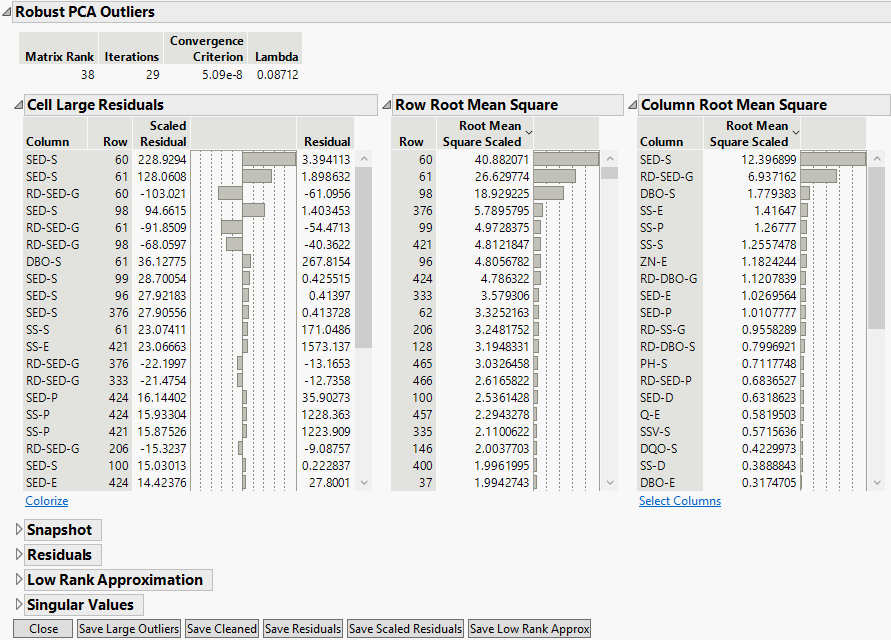
Task: Open Select Columns under Column Root Mean Square
Action: [679, 500]
